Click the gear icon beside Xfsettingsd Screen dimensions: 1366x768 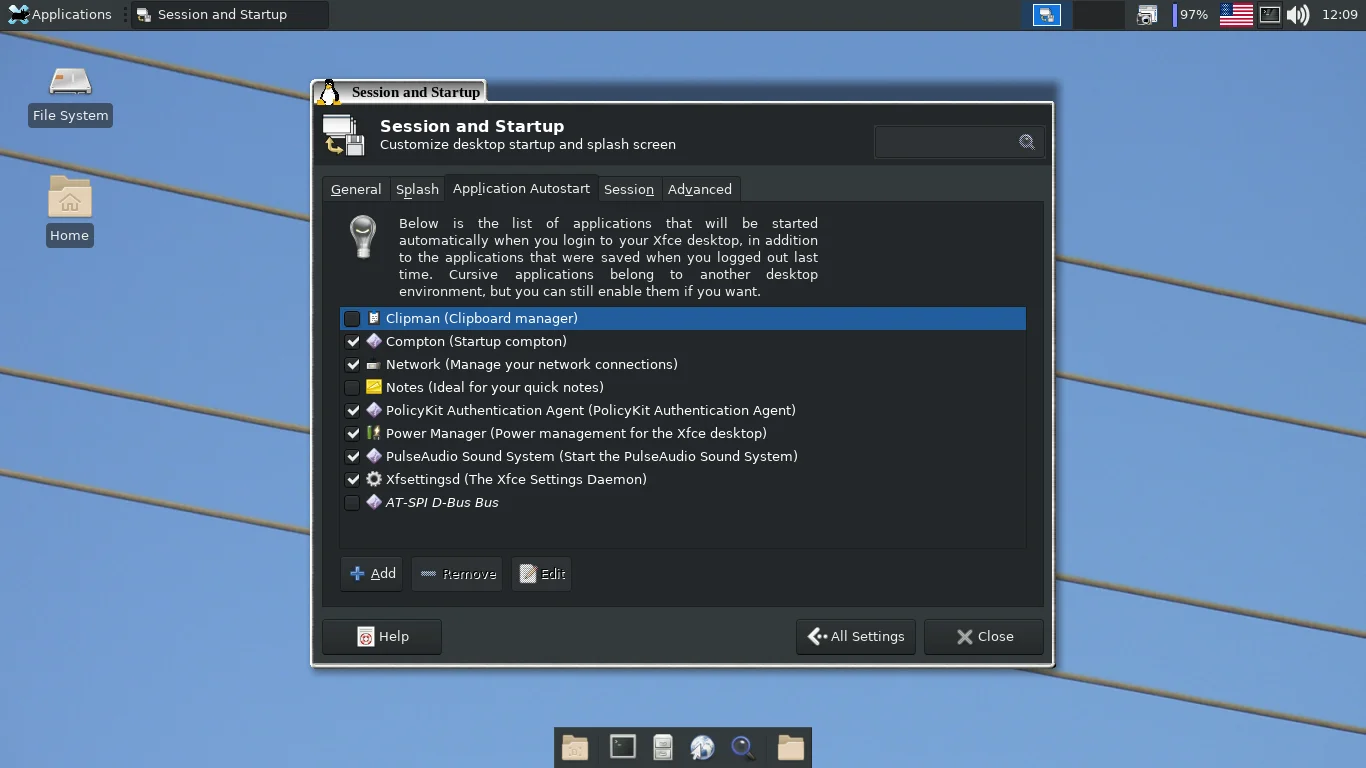pyautogui.click(x=374, y=479)
